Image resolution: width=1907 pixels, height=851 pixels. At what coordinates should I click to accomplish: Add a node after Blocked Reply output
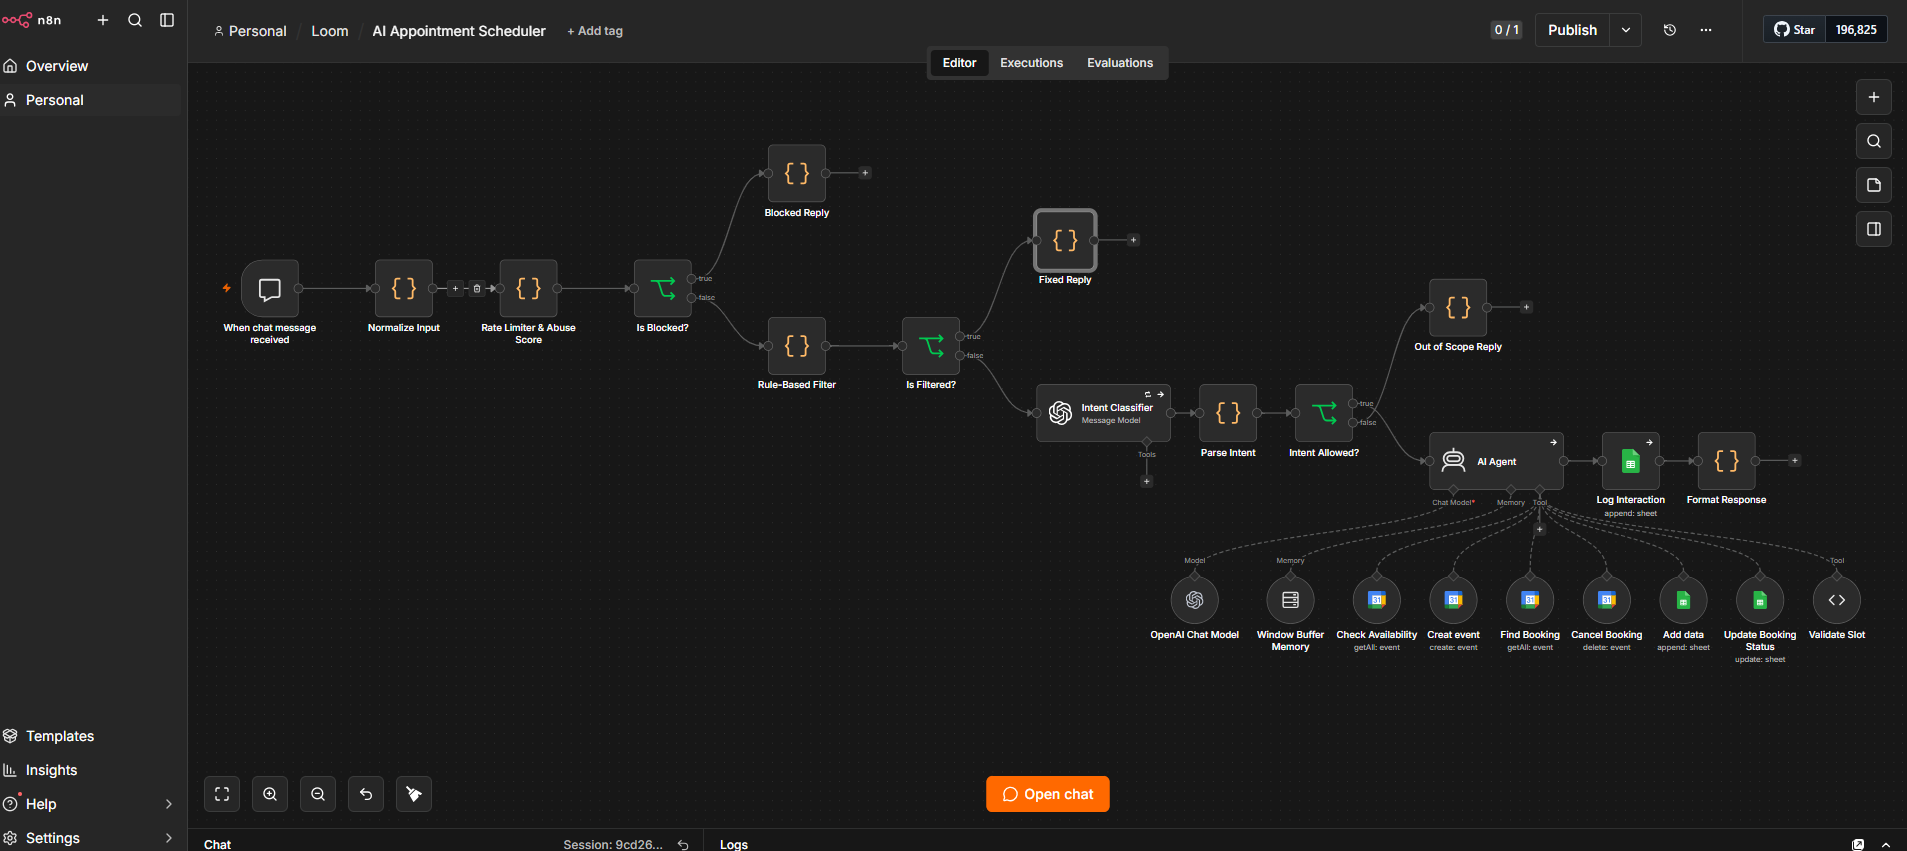pyautogui.click(x=865, y=173)
